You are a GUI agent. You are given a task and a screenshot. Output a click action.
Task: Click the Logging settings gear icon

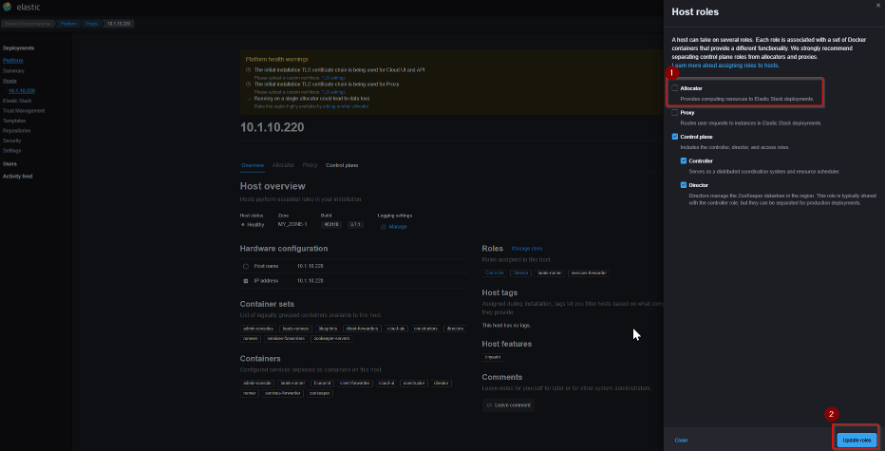pos(383,227)
